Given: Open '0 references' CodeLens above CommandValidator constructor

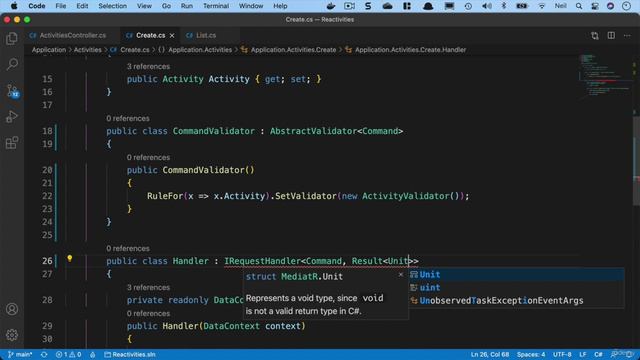Looking at the screenshot, I should pos(148,158).
